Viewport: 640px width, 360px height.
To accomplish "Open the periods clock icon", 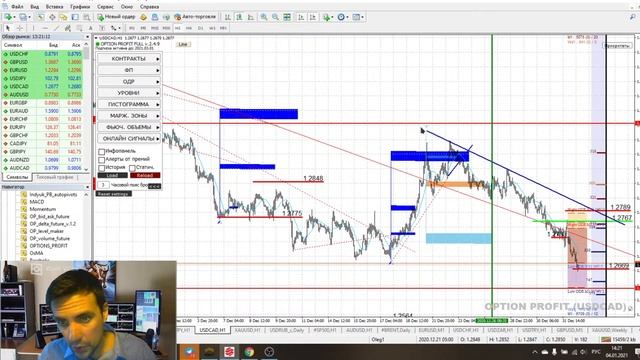I will (x=342, y=17).
